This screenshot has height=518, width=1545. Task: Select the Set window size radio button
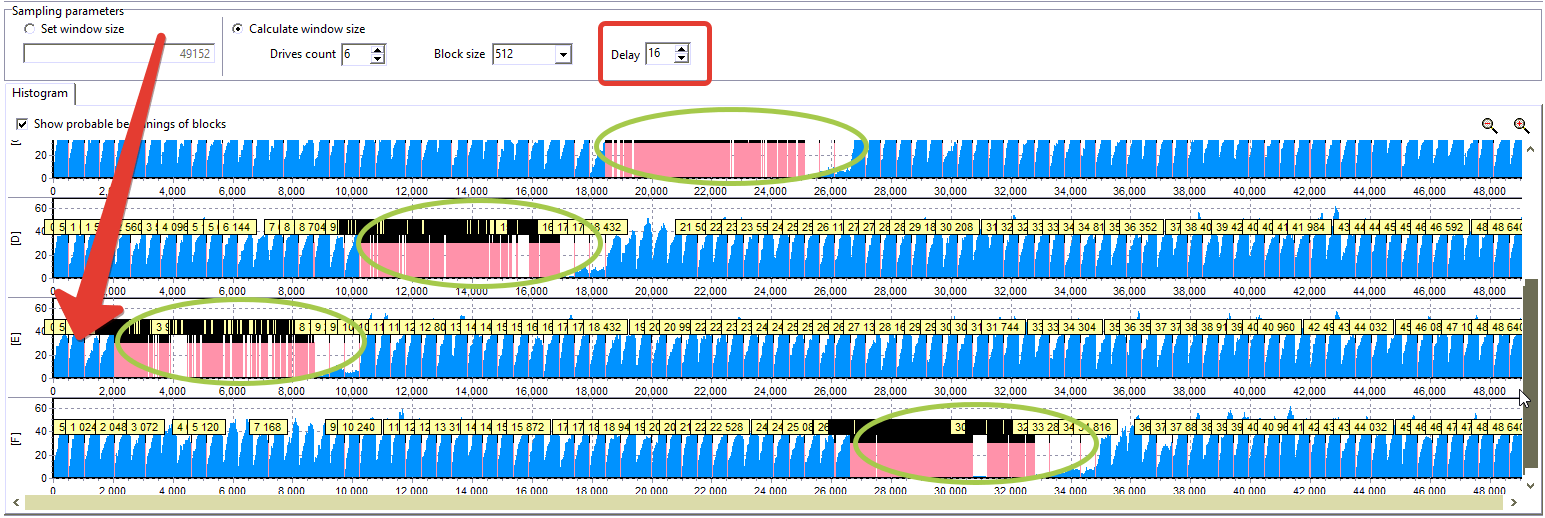(x=31, y=29)
